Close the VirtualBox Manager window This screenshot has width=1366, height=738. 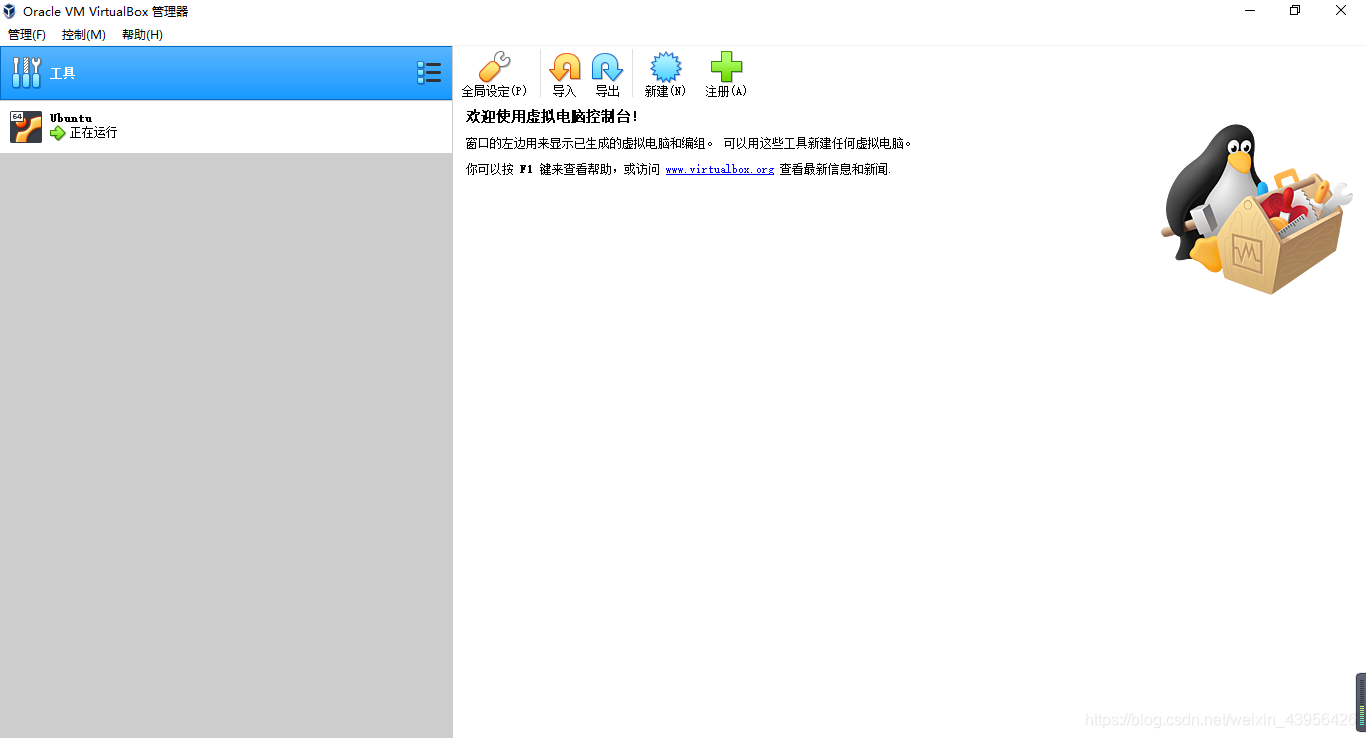pos(1341,11)
